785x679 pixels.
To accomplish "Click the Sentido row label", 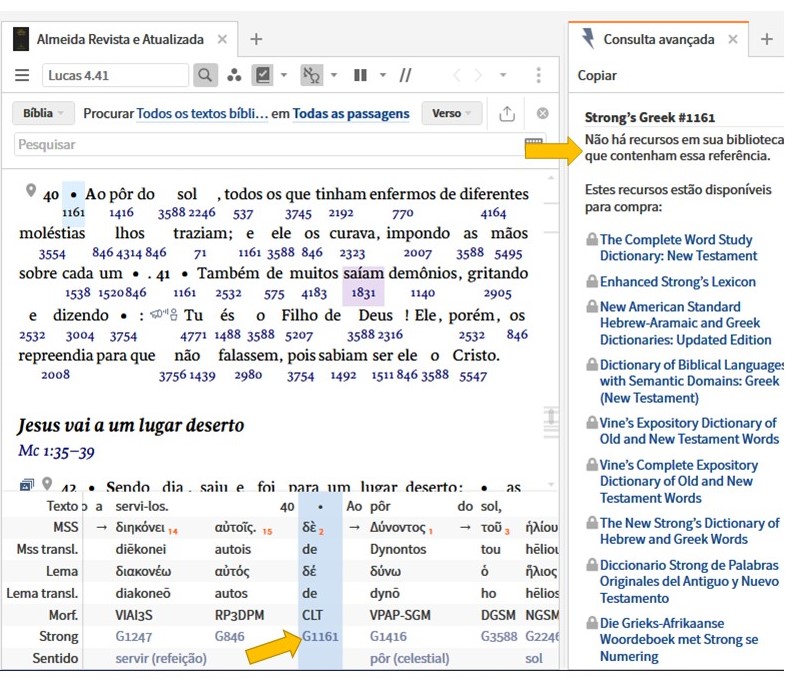I will coord(55,658).
